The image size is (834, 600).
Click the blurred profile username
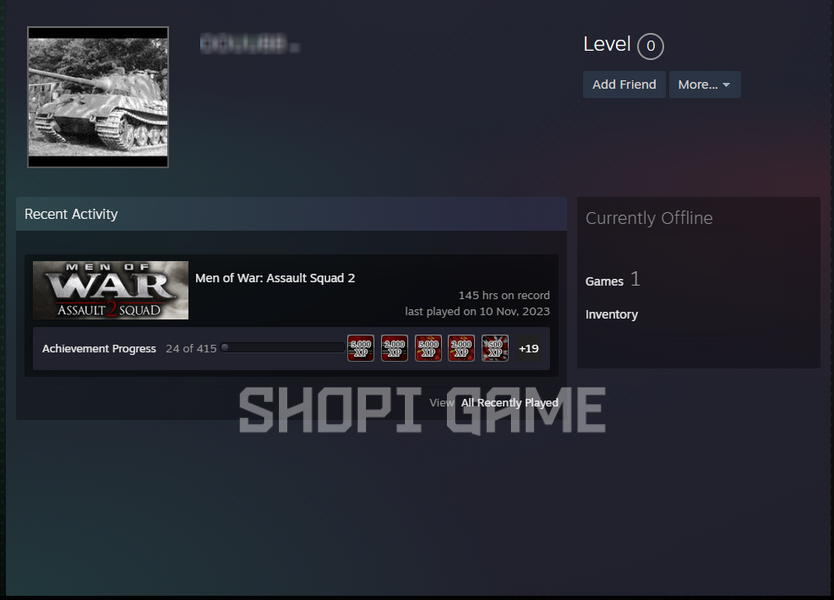point(249,44)
